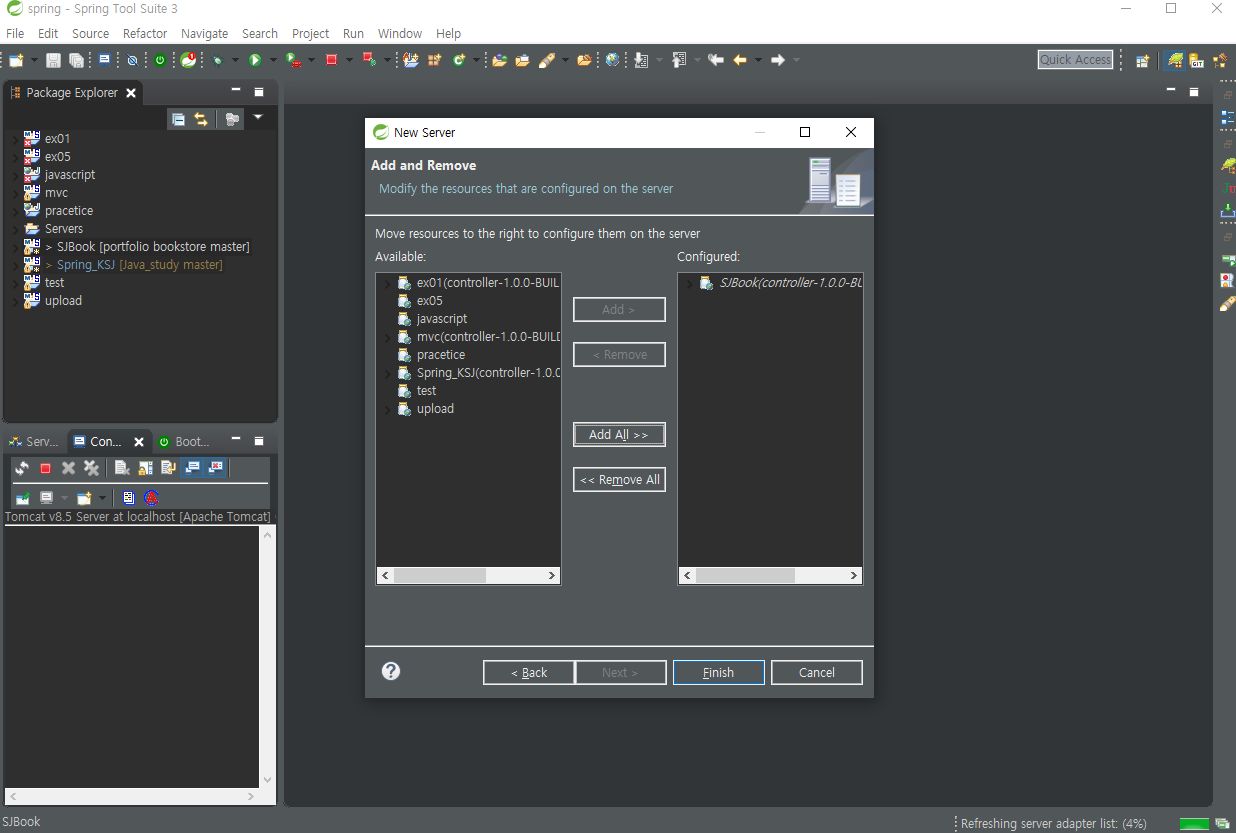Select the pracetice resource in Available list

click(x=440, y=355)
